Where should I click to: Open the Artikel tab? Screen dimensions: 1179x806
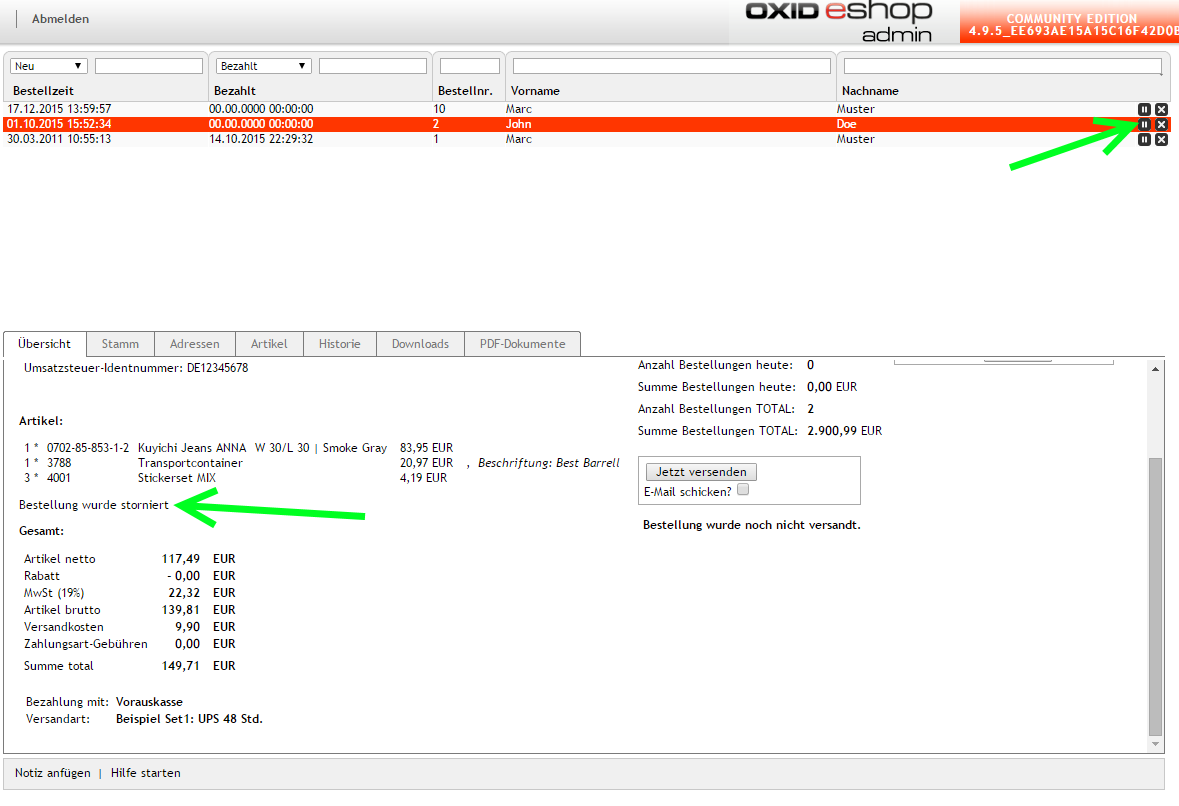pyautogui.click(x=269, y=344)
